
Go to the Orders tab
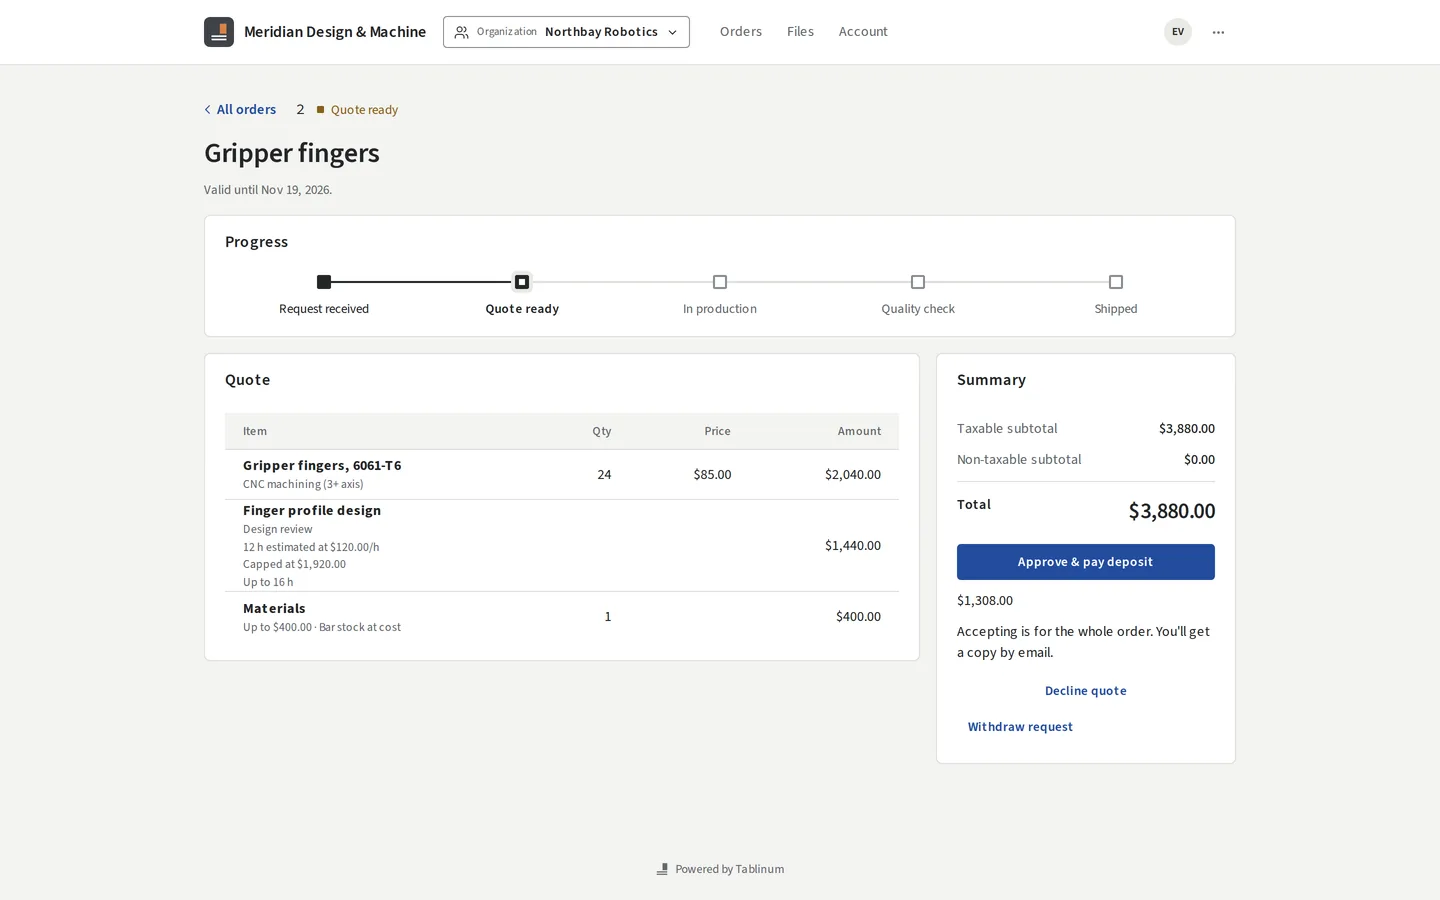pos(741,32)
